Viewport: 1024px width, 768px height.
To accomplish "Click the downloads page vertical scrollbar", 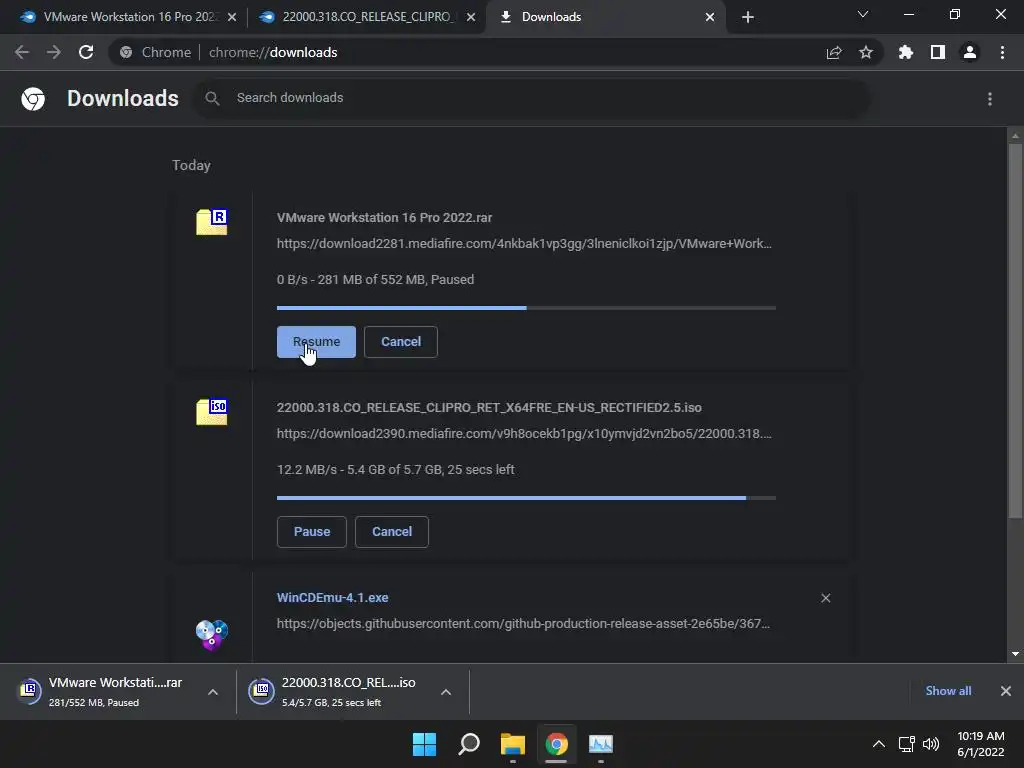I will (1015, 330).
